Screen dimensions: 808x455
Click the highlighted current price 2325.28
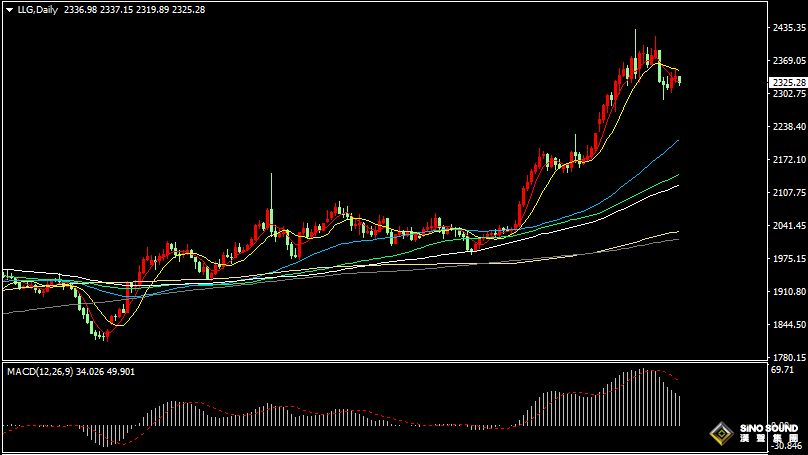pyautogui.click(x=787, y=82)
